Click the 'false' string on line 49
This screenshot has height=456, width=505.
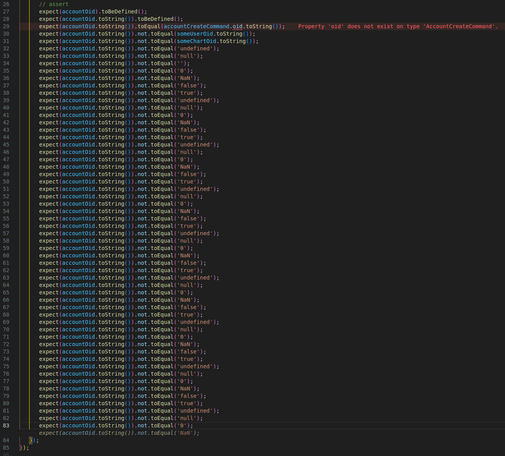pyautogui.click(x=188, y=174)
